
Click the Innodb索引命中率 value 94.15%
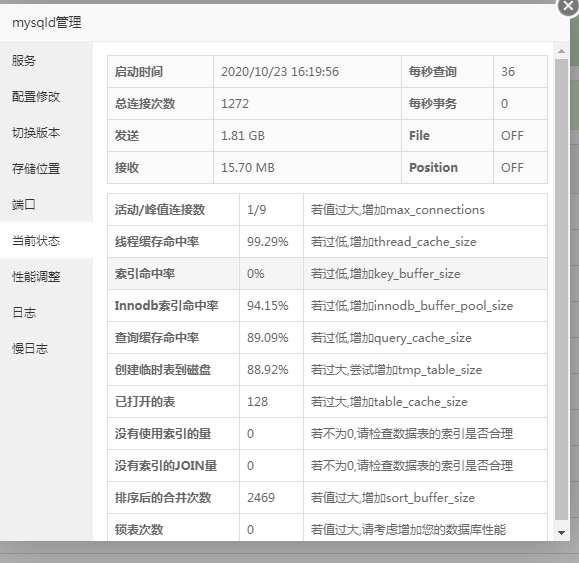267,306
